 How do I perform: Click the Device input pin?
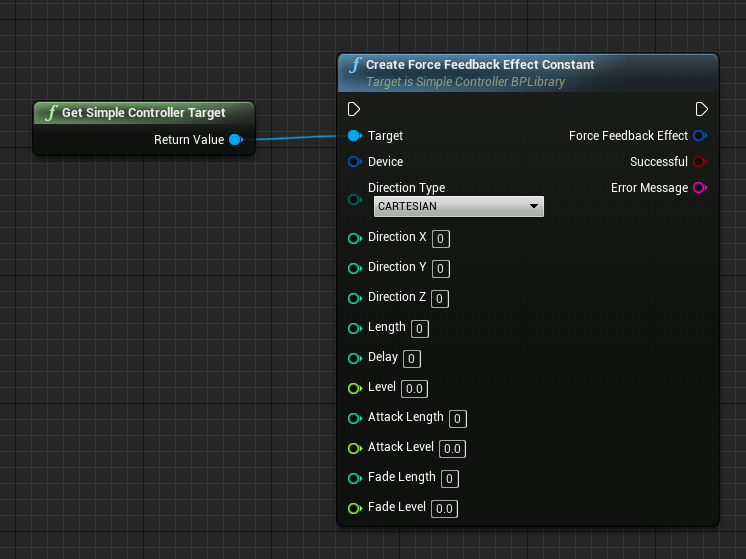click(354, 162)
